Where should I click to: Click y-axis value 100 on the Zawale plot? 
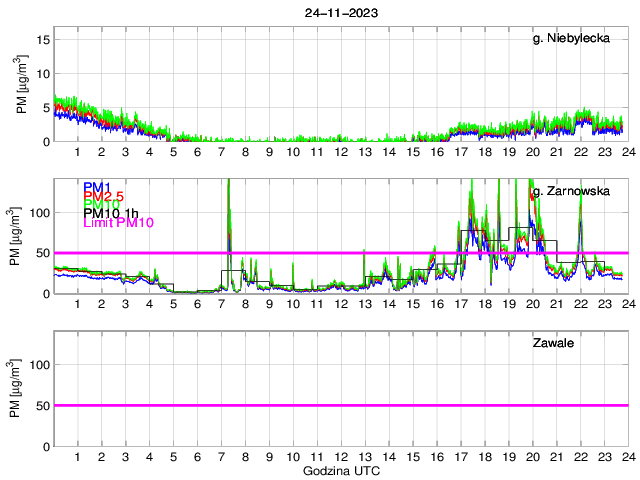[x=40, y=365]
